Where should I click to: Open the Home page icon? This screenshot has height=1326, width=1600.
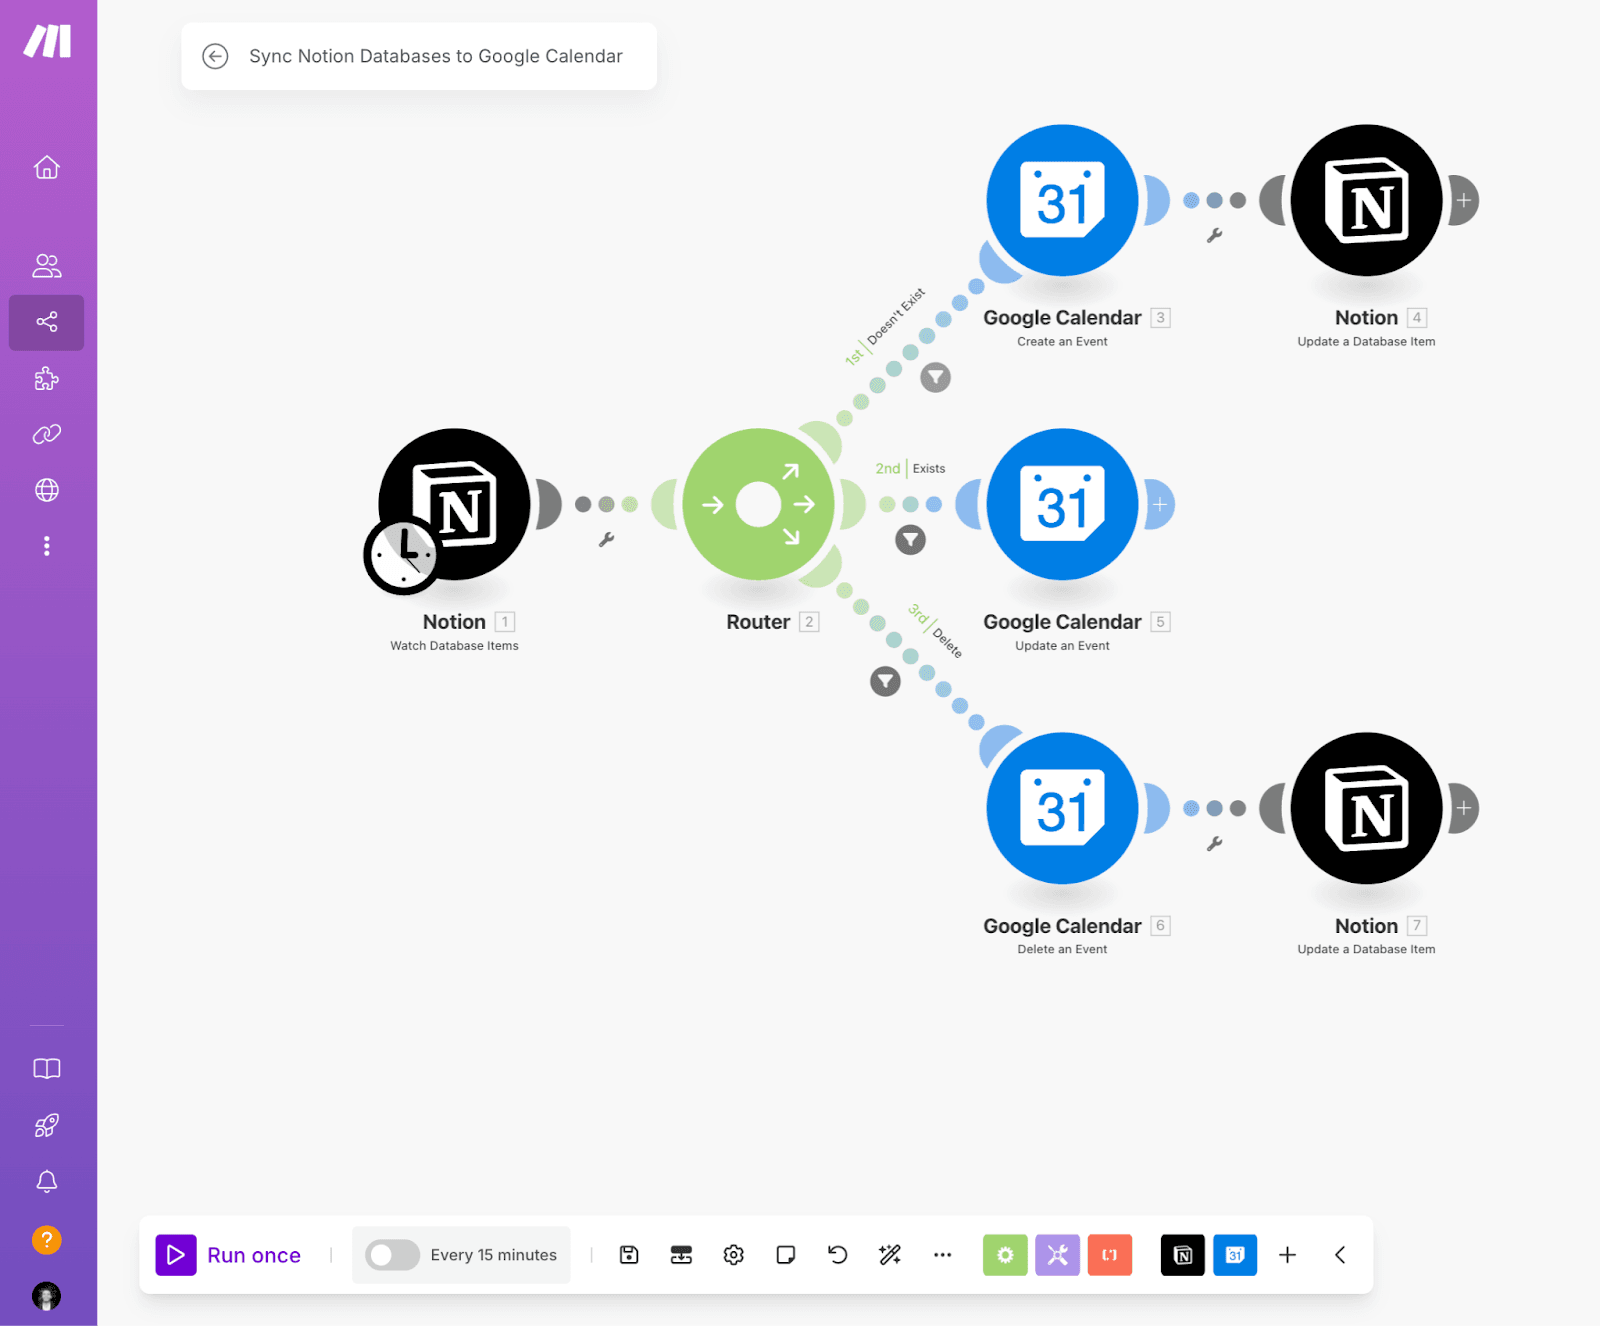47,167
